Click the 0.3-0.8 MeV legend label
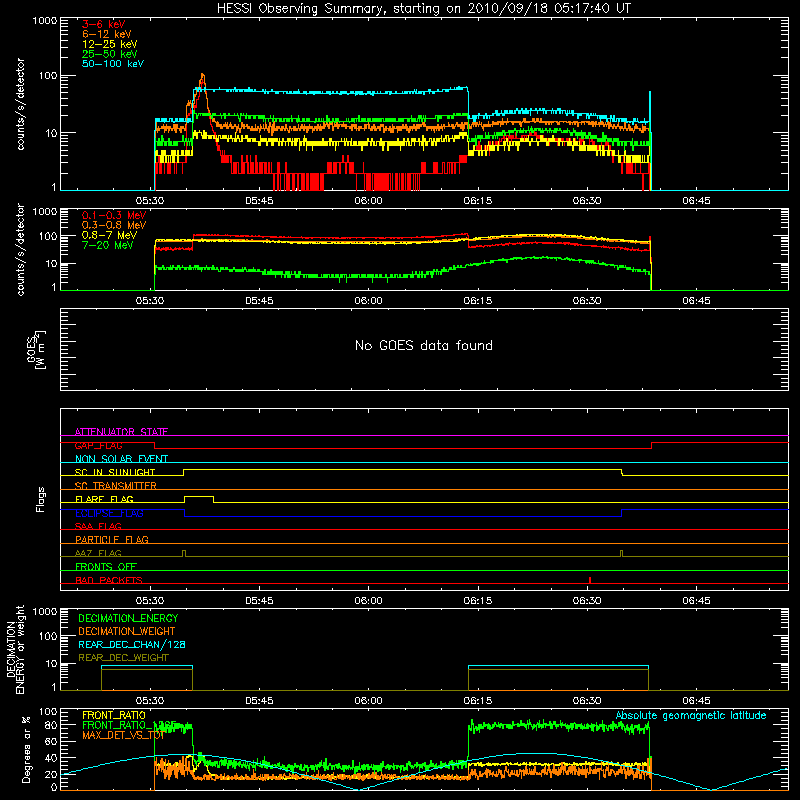Image resolution: width=800 pixels, height=800 pixels. 114,225
